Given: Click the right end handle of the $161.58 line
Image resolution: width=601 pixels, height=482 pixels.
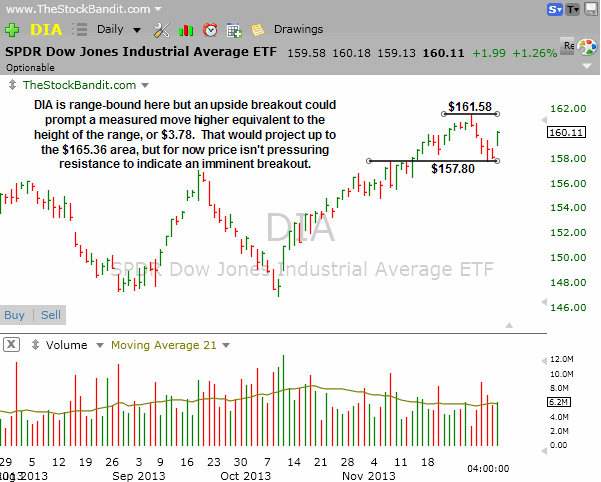Looking at the screenshot, I should click(x=497, y=114).
